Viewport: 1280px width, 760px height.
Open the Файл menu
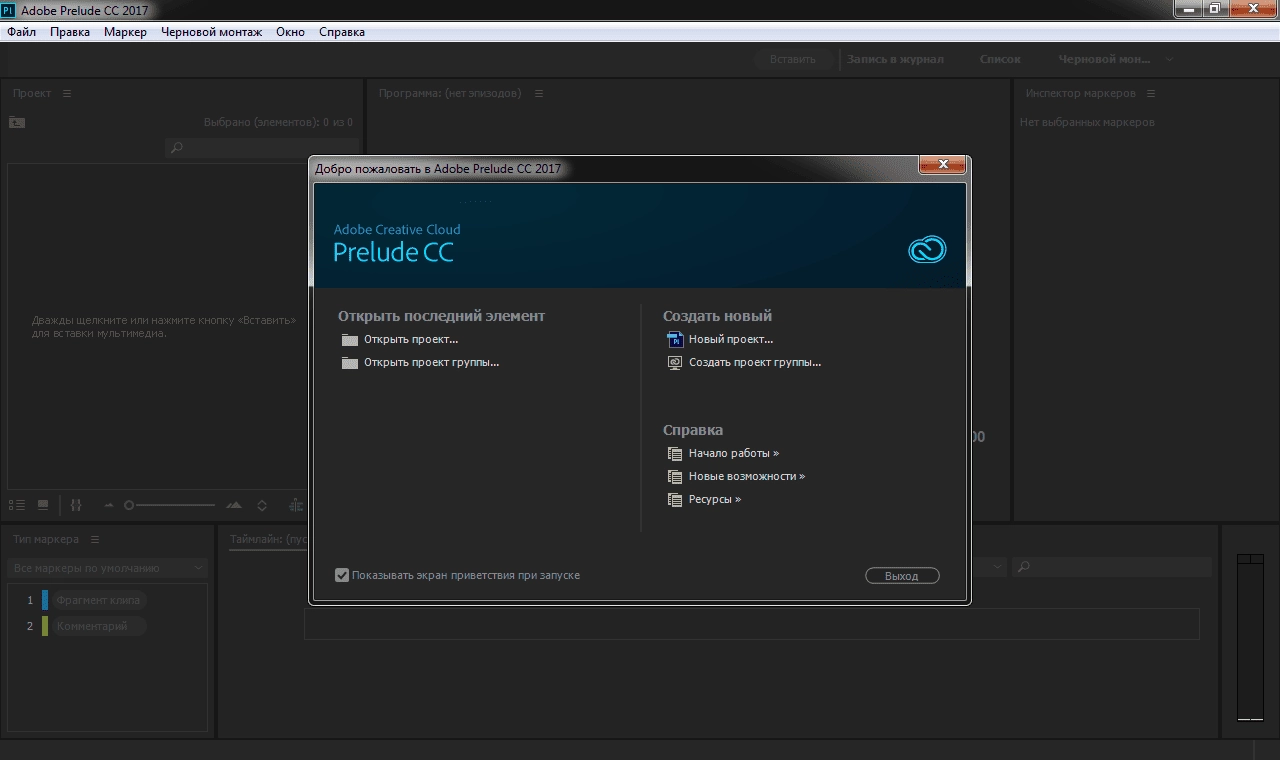tap(21, 32)
